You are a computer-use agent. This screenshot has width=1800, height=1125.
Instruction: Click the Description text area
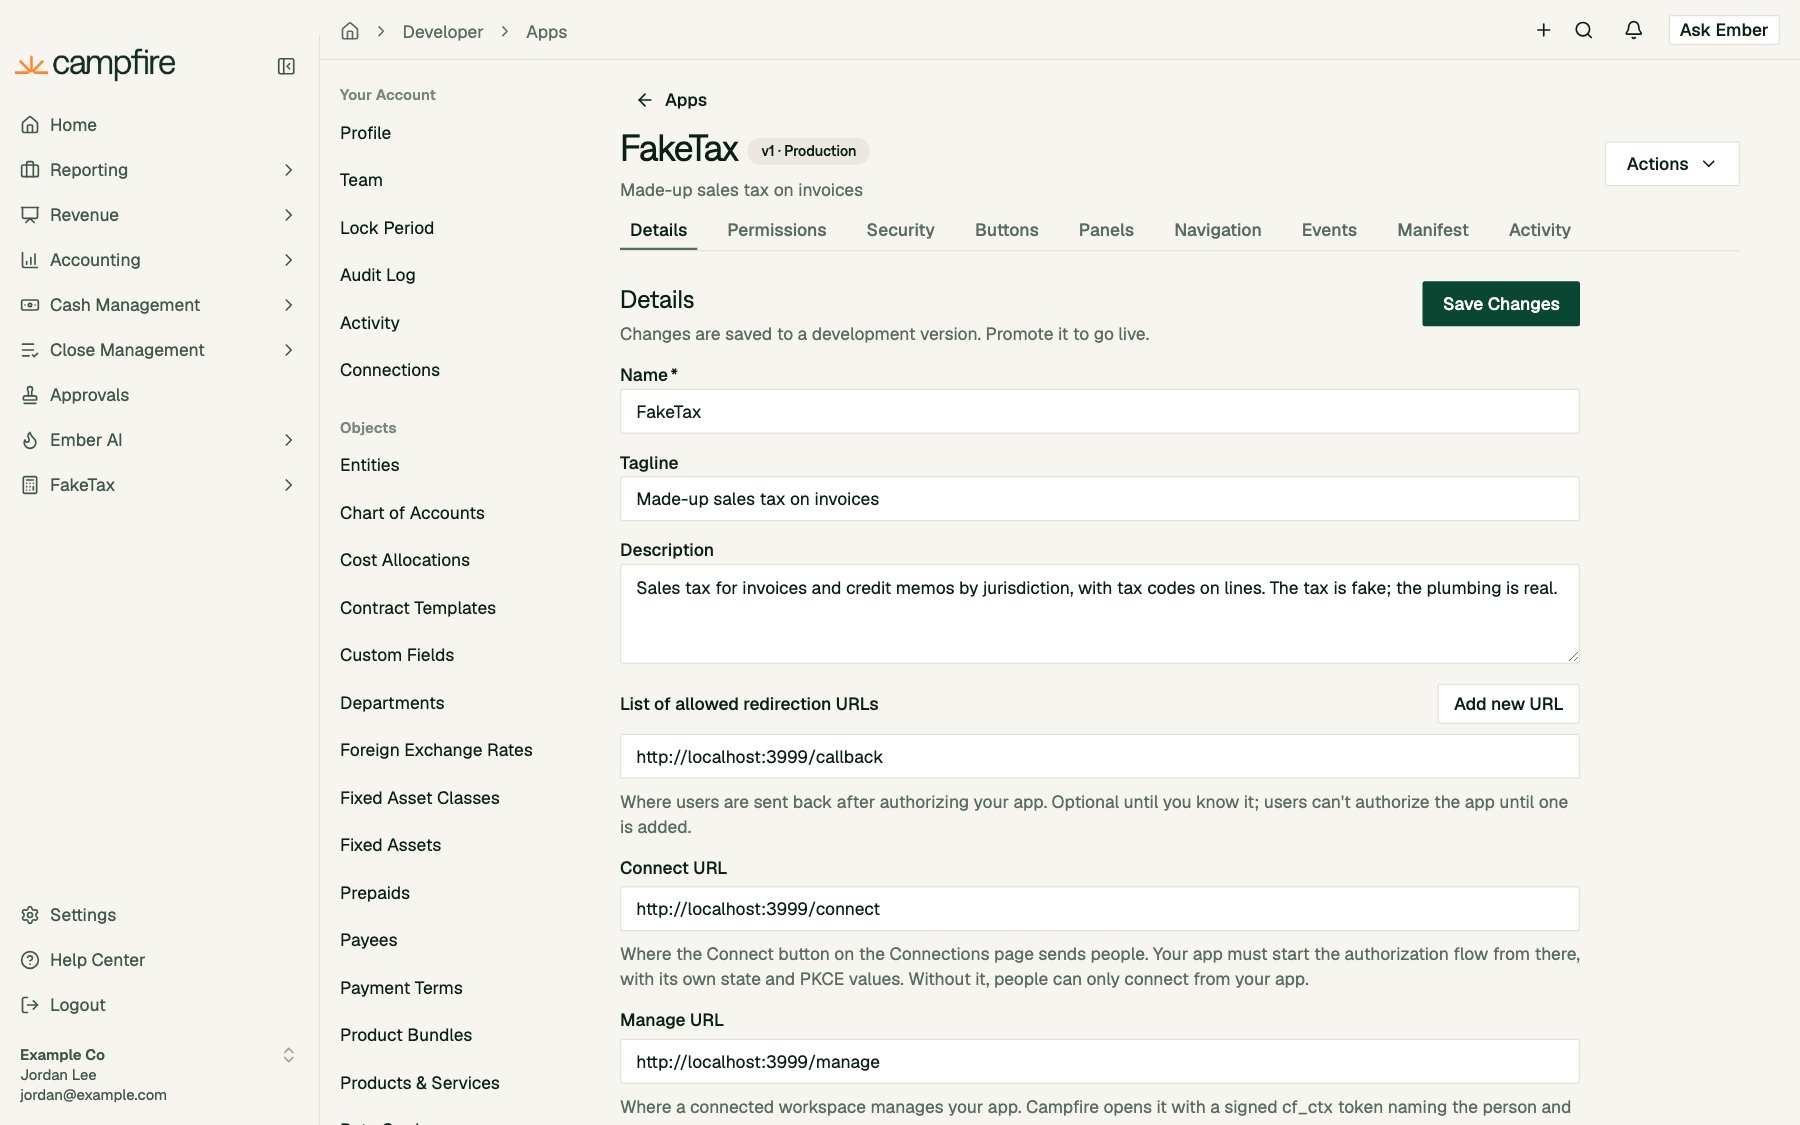1099,614
